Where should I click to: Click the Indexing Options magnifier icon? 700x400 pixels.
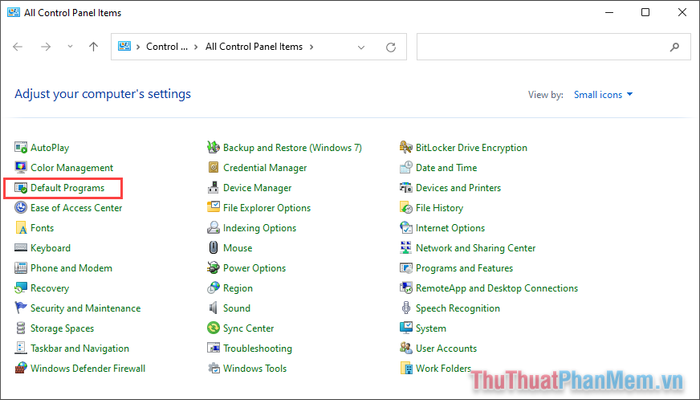point(213,228)
